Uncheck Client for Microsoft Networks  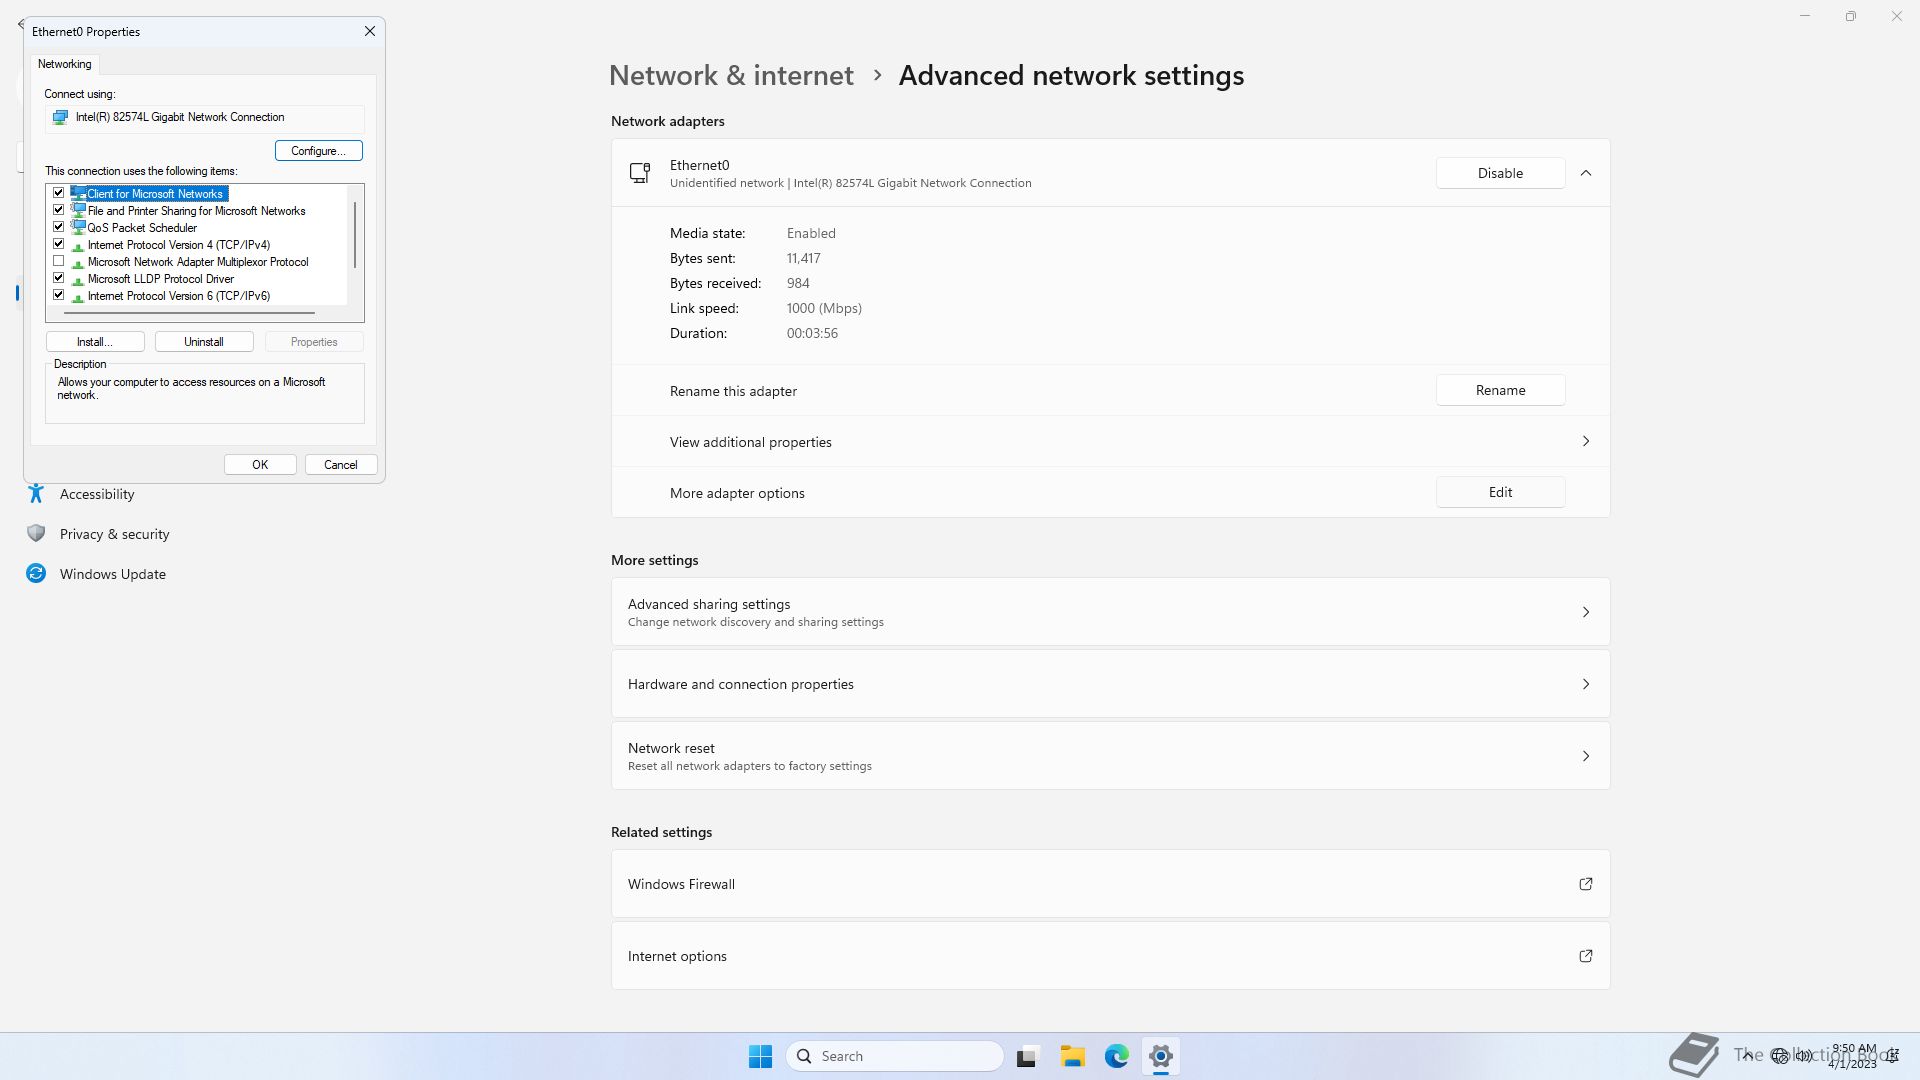[59, 193]
